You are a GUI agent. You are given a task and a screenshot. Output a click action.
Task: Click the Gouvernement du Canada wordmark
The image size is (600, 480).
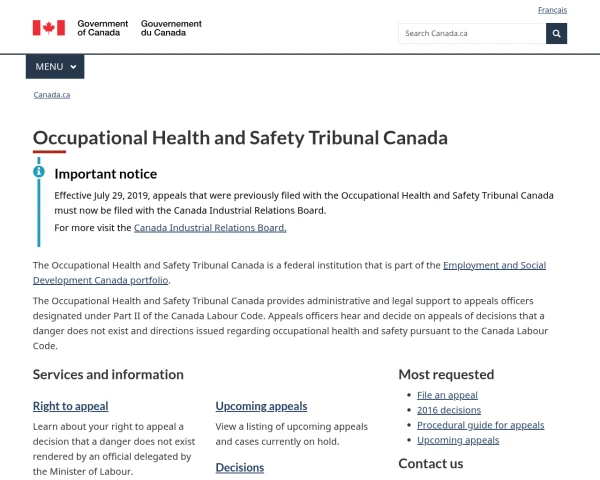pyautogui.click(x=171, y=28)
